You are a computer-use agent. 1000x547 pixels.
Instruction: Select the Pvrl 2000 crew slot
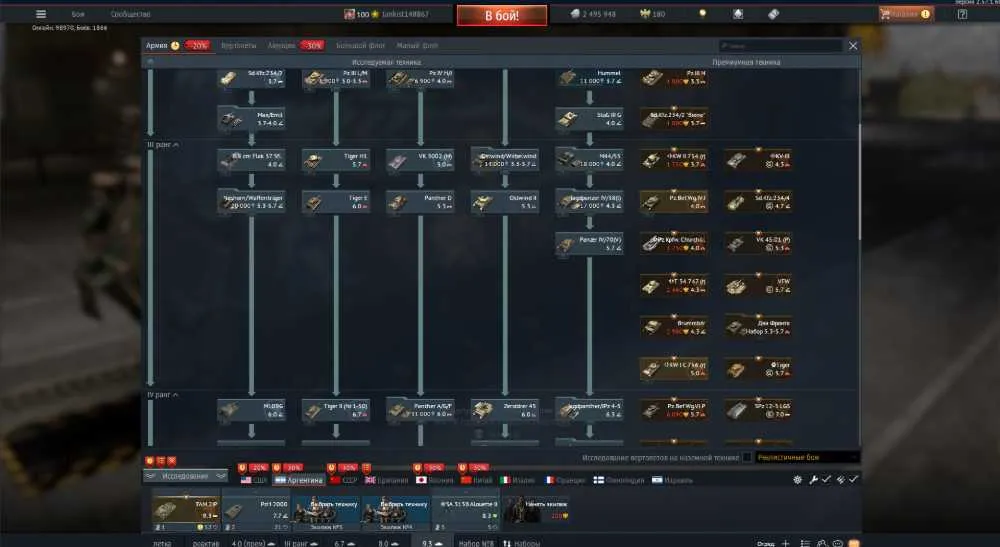pos(256,511)
